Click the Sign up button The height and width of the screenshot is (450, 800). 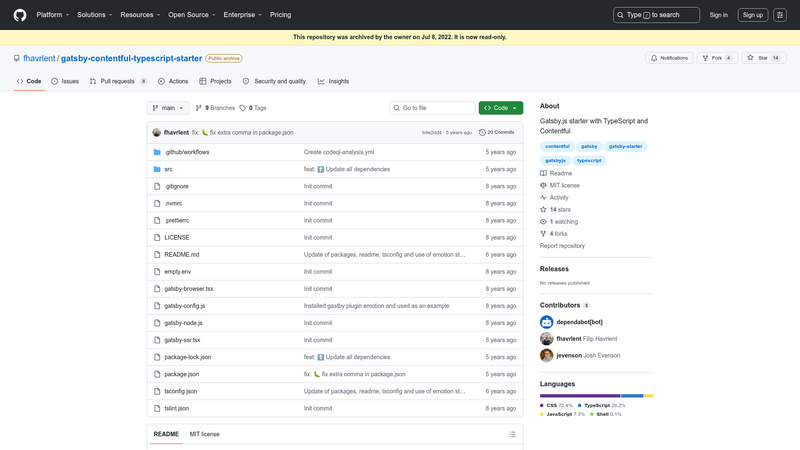coord(753,15)
